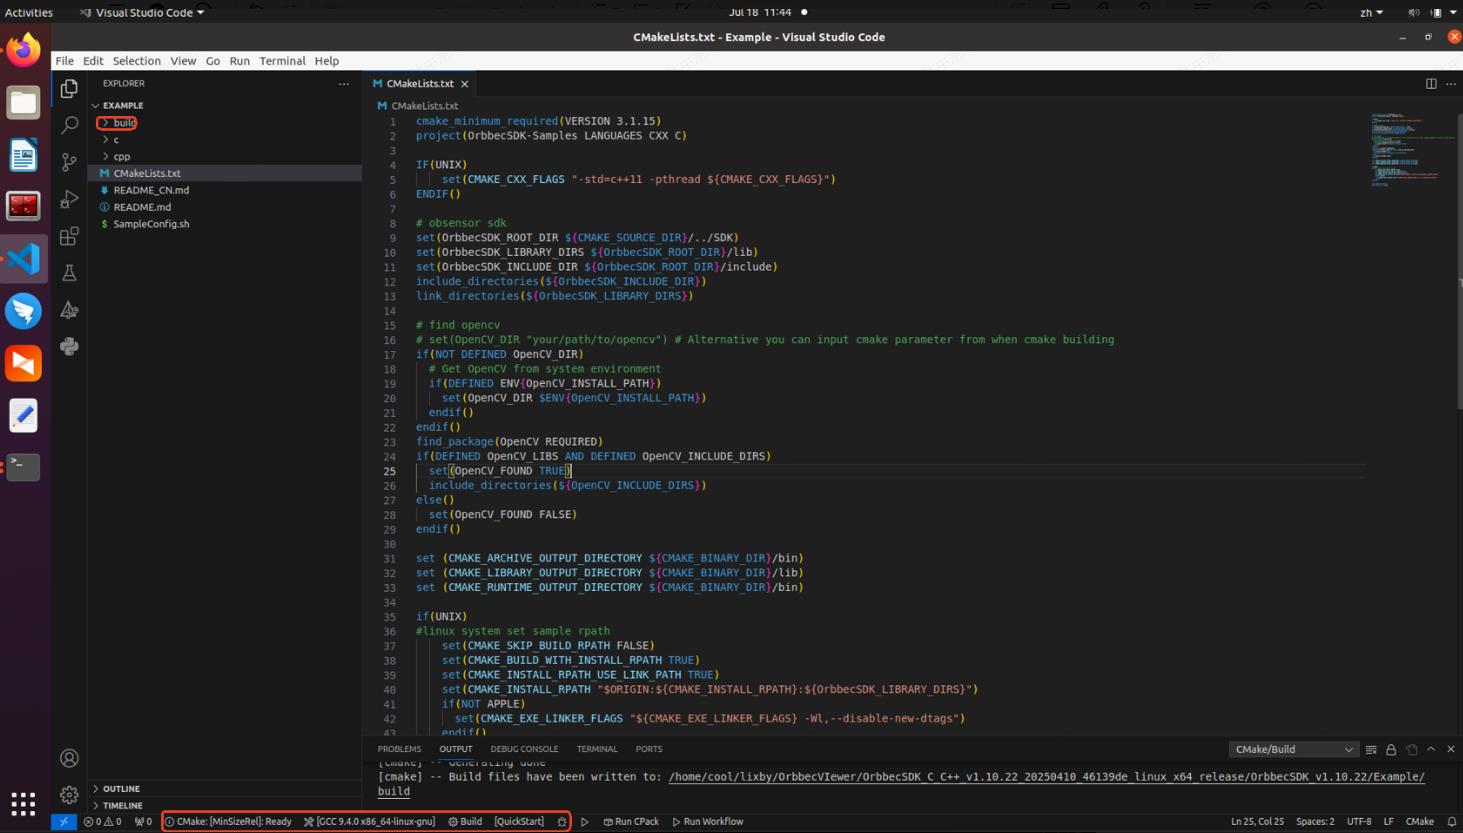Open the notifications bell in status bar
This screenshot has height=833, width=1463.
(x=1451, y=822)
